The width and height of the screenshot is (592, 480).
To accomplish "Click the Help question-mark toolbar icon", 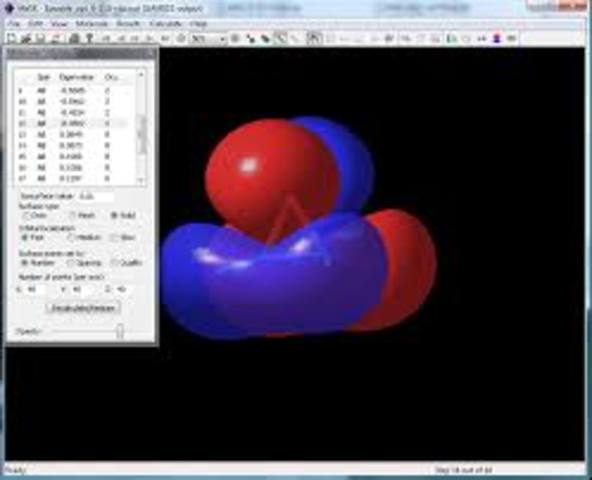I will click(x=89, y=38).
